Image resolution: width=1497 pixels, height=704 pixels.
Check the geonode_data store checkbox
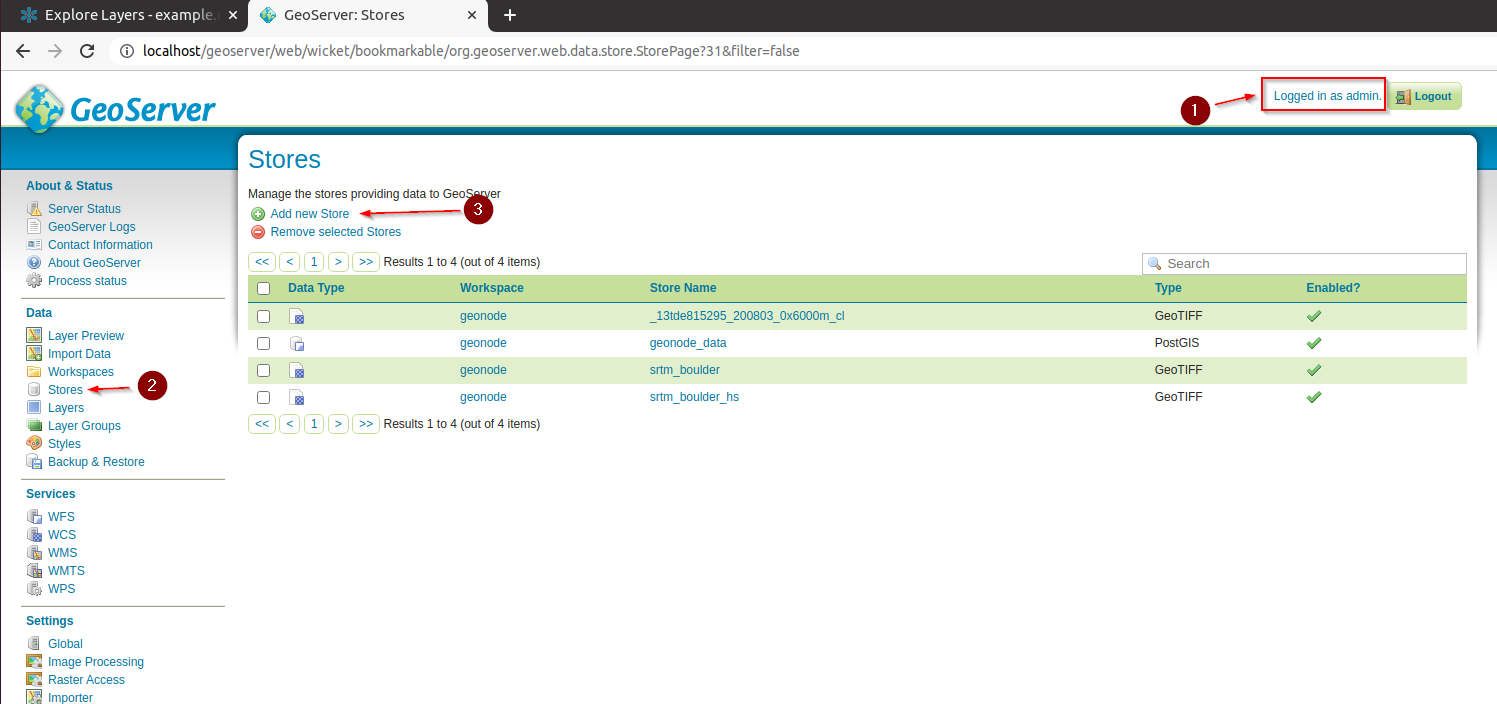pyautogui.click(x=264, y=343)
